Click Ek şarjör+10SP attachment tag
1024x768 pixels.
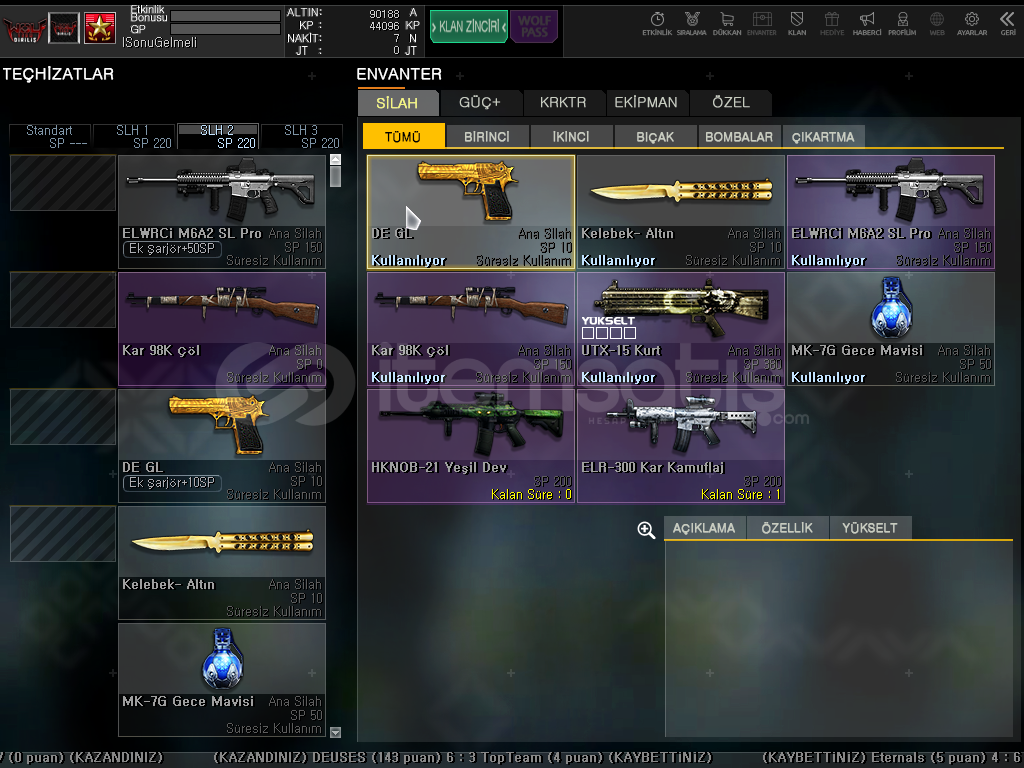pos(172,483)
